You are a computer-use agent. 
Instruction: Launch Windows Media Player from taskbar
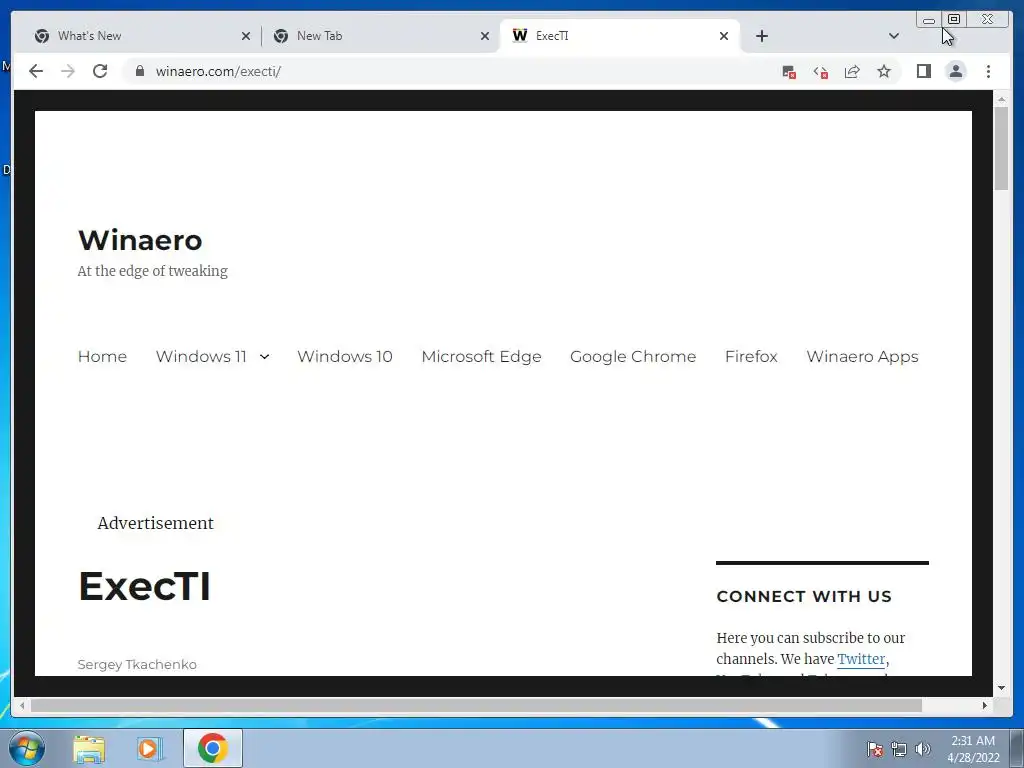click(x=149, y=748)
